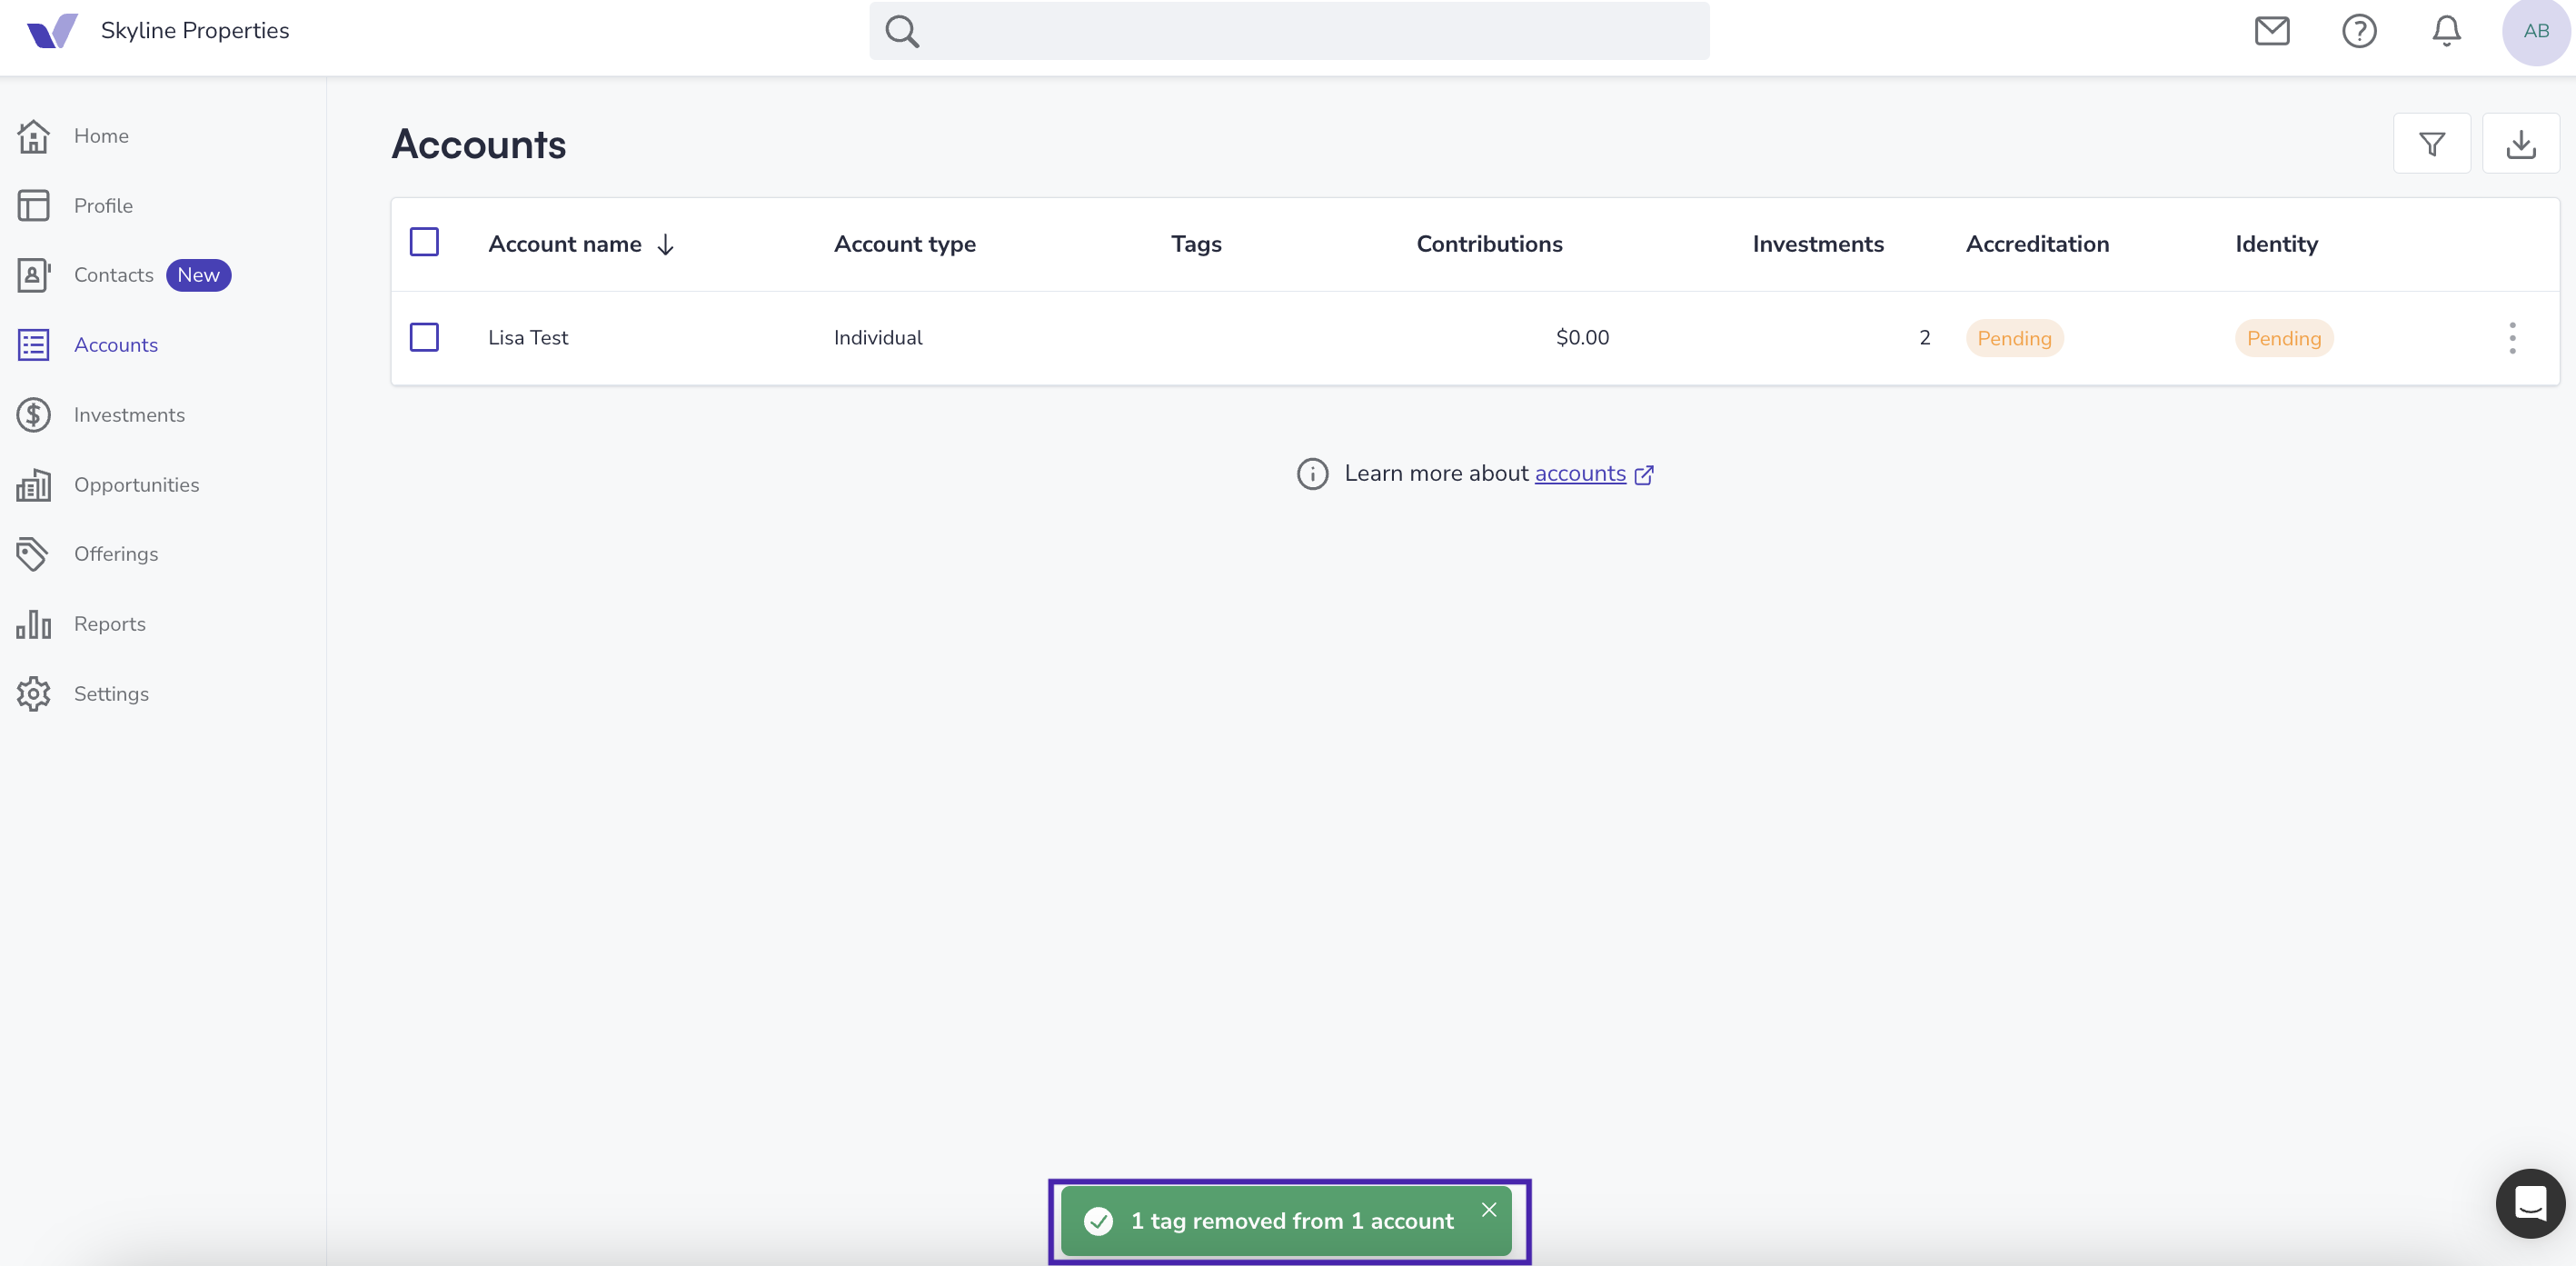Click the Home house icon in the sidebar

click(33, 136)
